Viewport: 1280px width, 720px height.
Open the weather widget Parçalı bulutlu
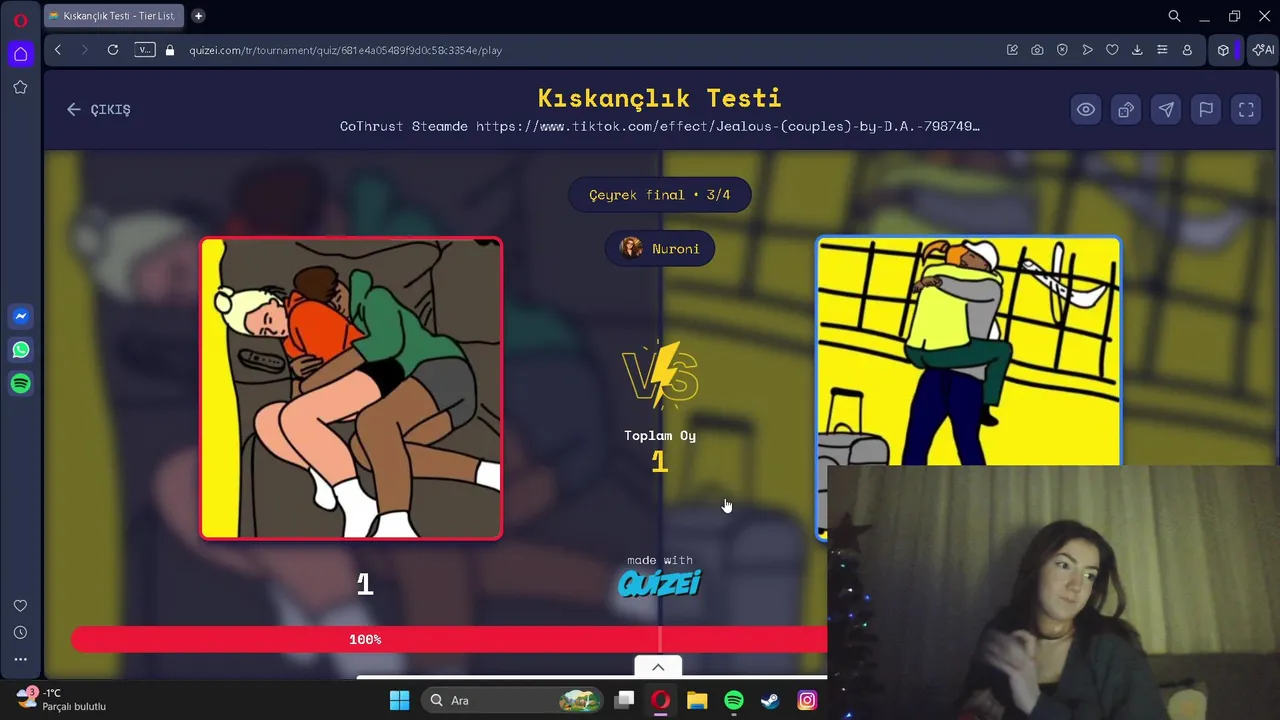click(62, 699)
